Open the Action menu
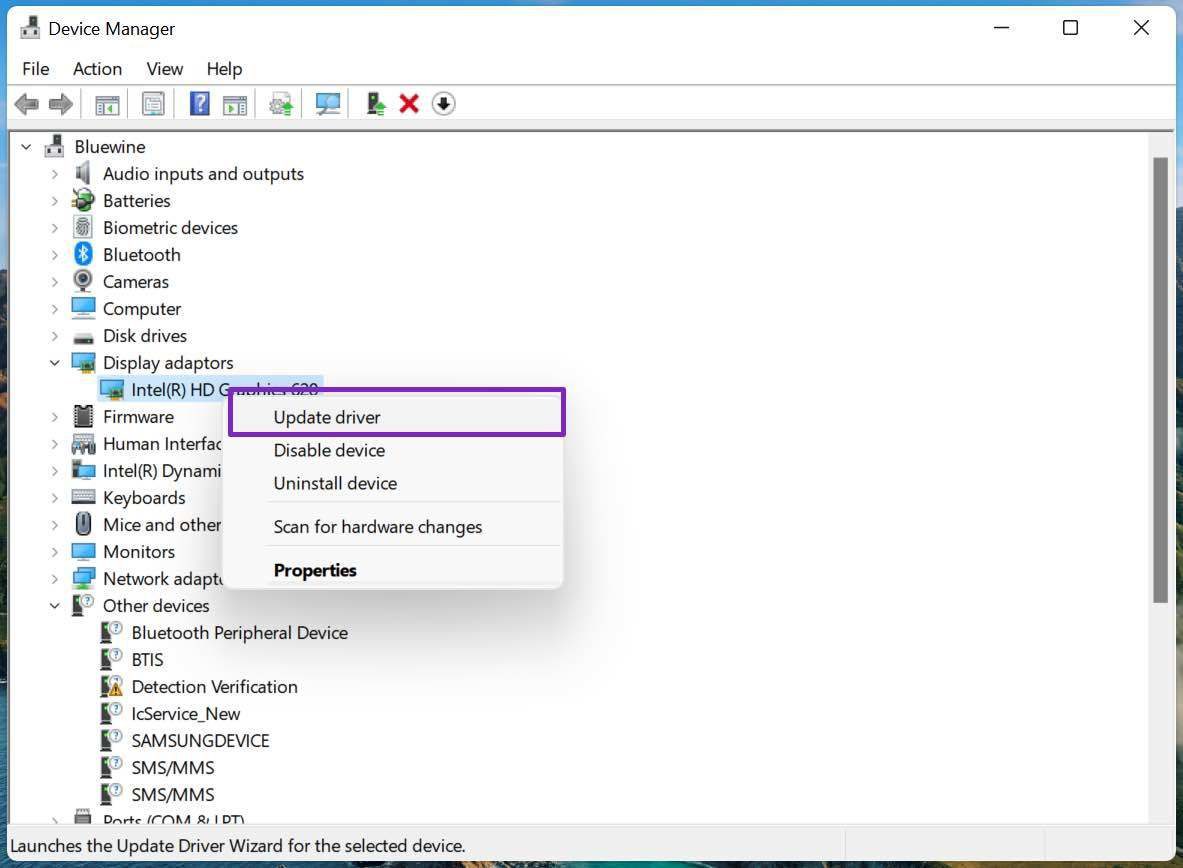1183x868 pixels. pos(97,69)
